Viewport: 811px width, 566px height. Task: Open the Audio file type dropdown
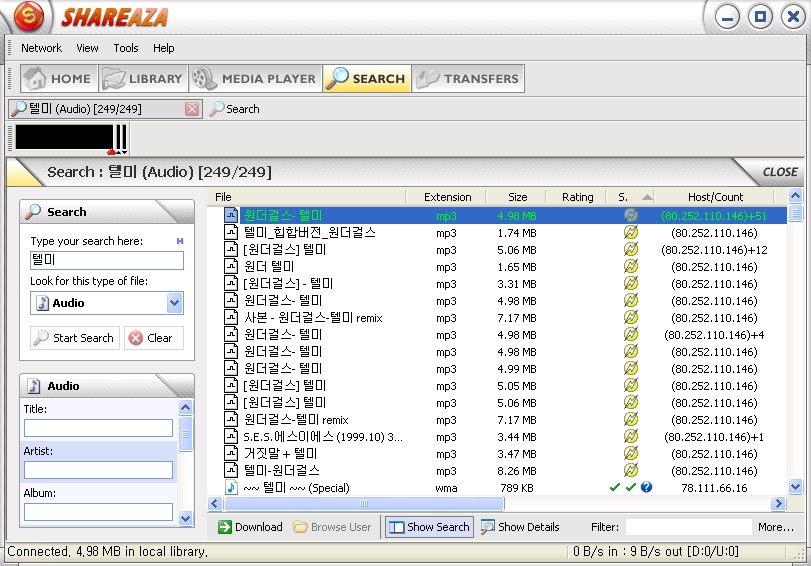[x=107, y=303]
